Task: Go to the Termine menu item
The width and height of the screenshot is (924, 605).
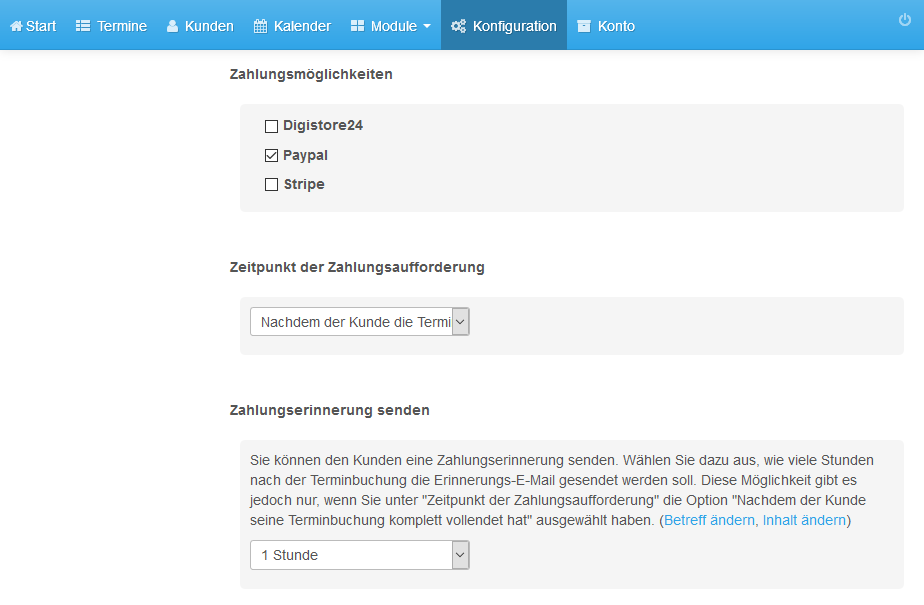Action: (111, 26)
